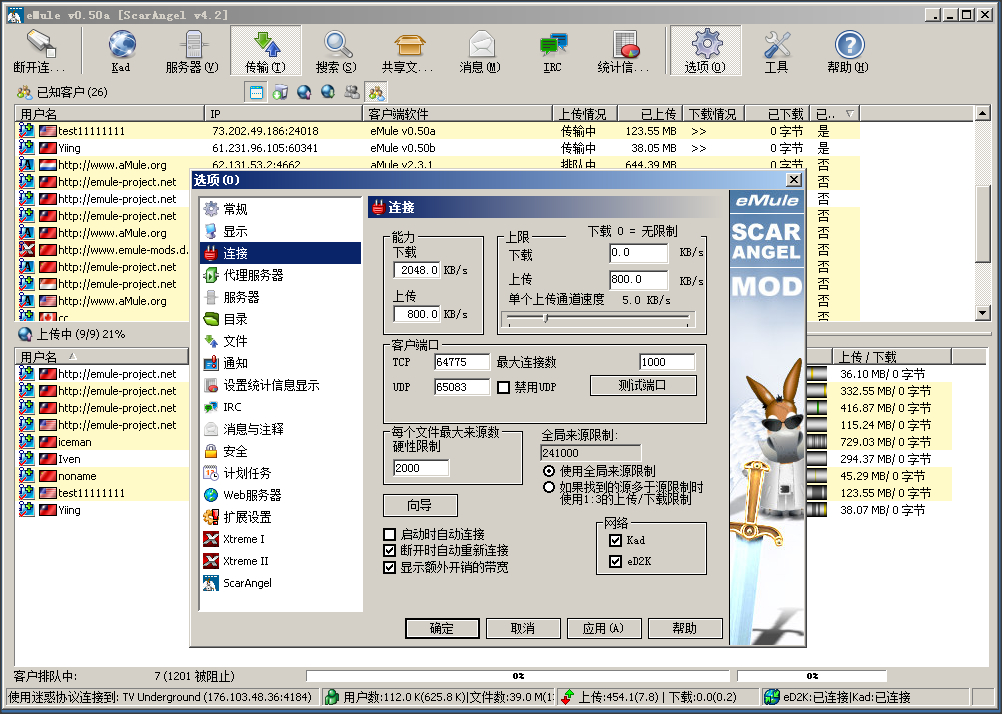Screen dimensions: 1002x714
Task: Select Web服务器 in options list
Action: click(281, 495)
